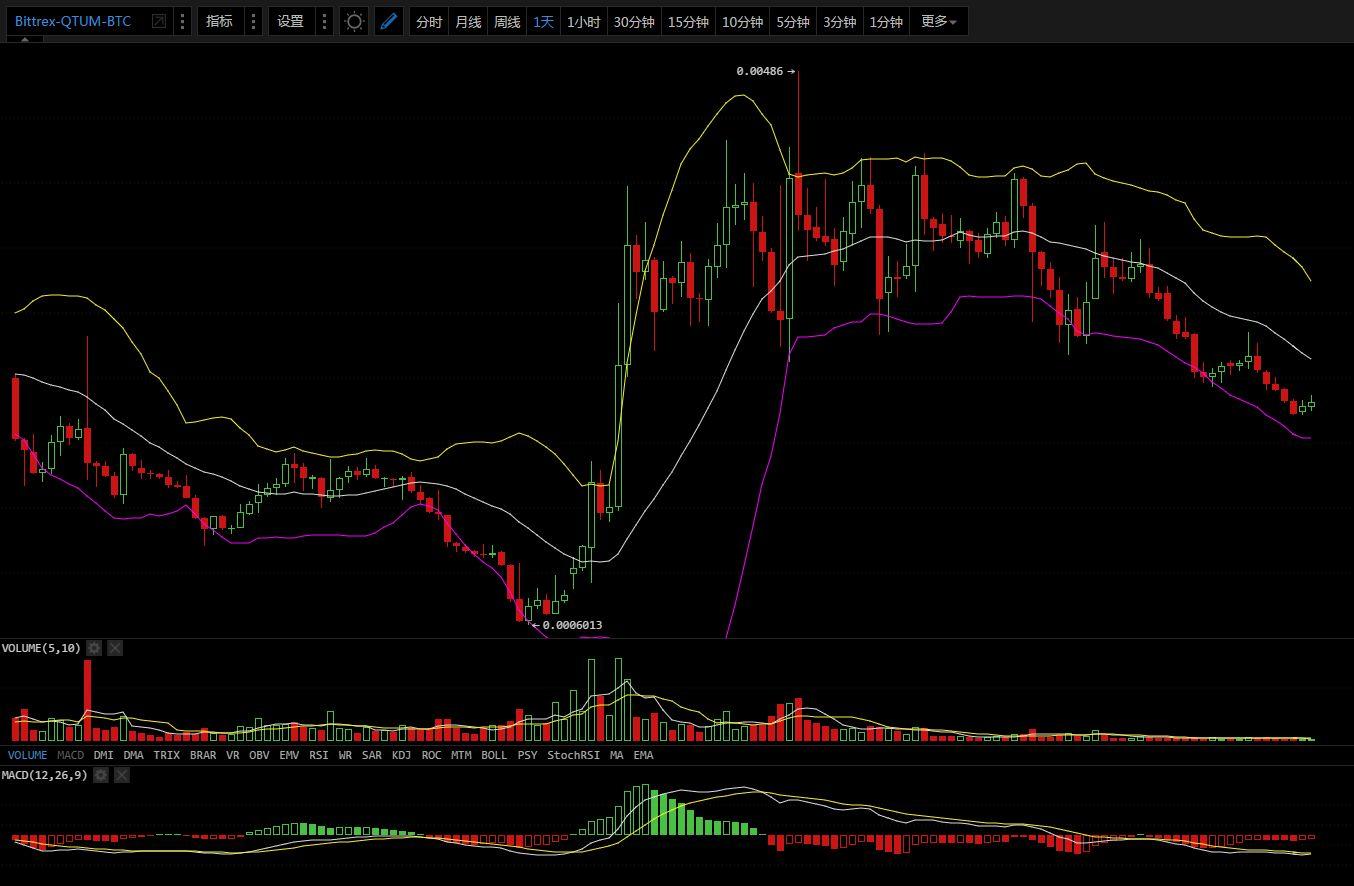
Task: Click the 0.00486 high price label
Action: (x=760, y=71)
